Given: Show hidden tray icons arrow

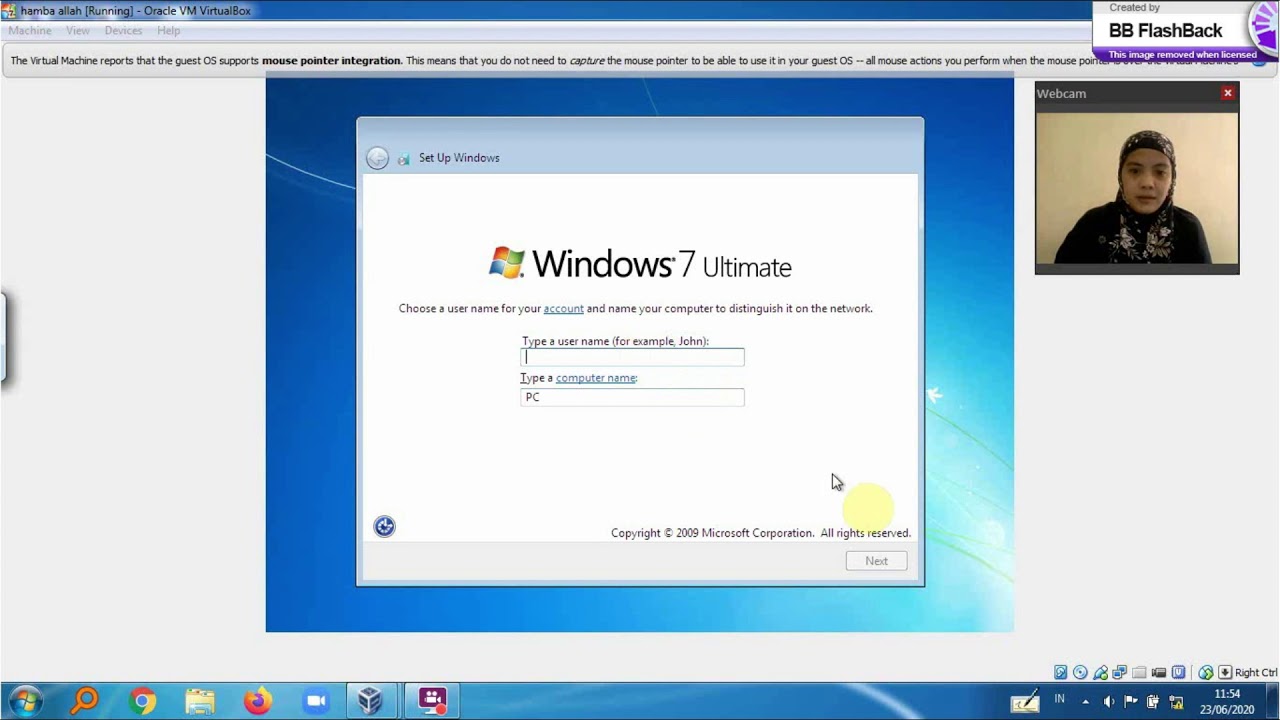Looking at the screenshot, I should click(x=1085, y=701).
